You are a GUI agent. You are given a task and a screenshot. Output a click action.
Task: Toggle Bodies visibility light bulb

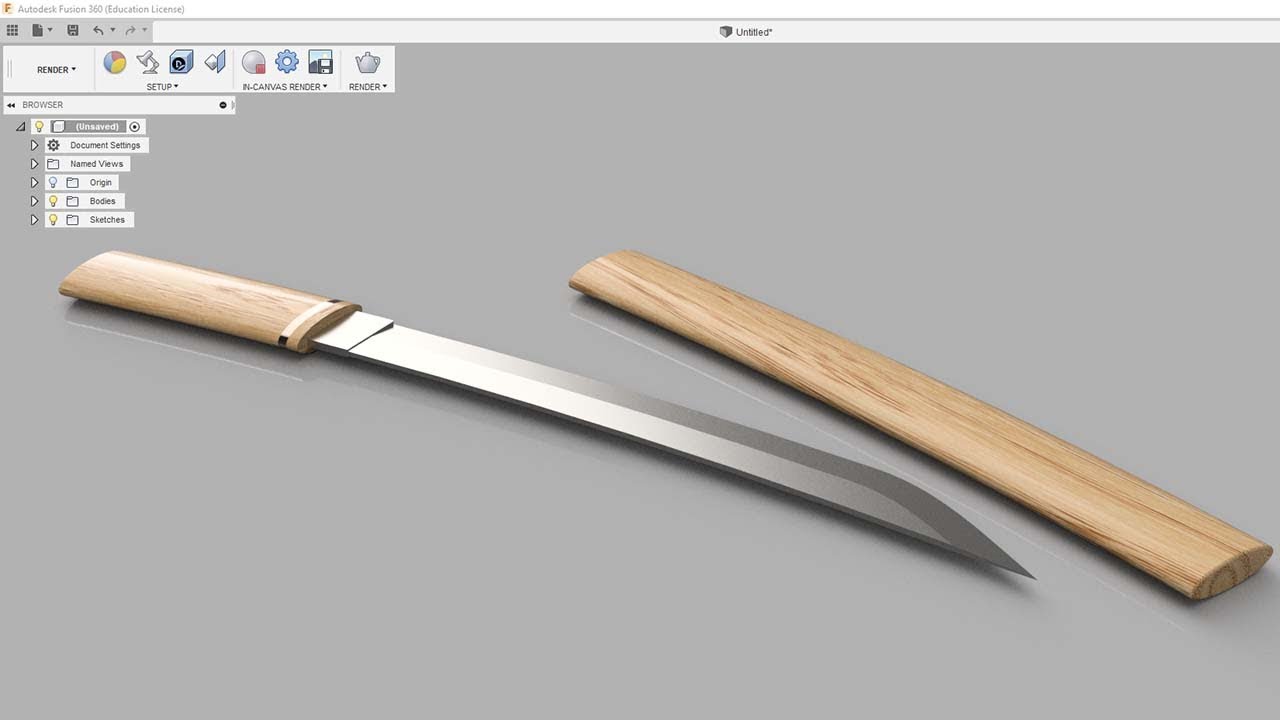pos(53,201)
